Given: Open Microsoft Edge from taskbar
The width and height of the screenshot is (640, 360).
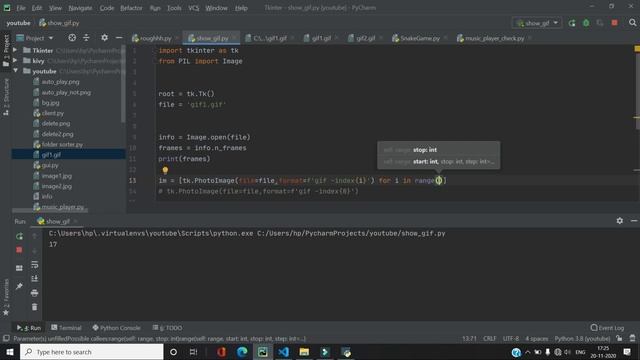Looking at the screenshot, I should (x=242, y=352).
